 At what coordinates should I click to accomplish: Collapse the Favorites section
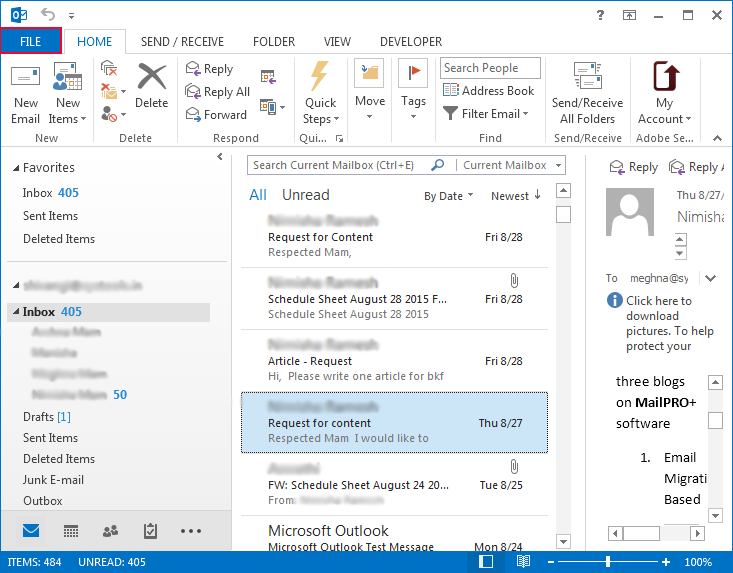(x=16, y=168)
